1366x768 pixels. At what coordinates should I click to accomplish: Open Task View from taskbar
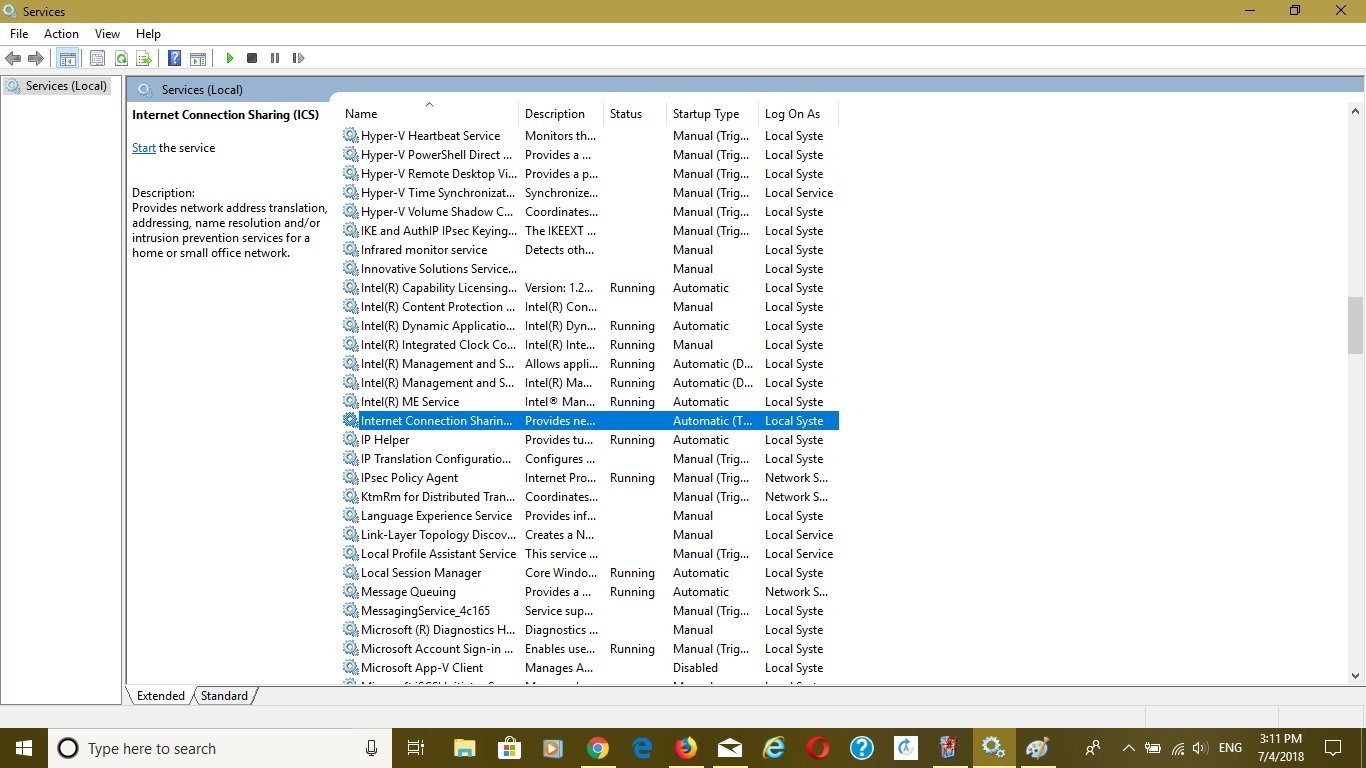416,748
